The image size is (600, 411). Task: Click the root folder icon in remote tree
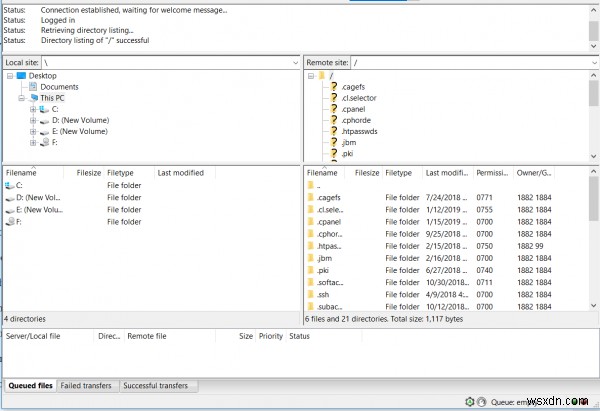322,75
